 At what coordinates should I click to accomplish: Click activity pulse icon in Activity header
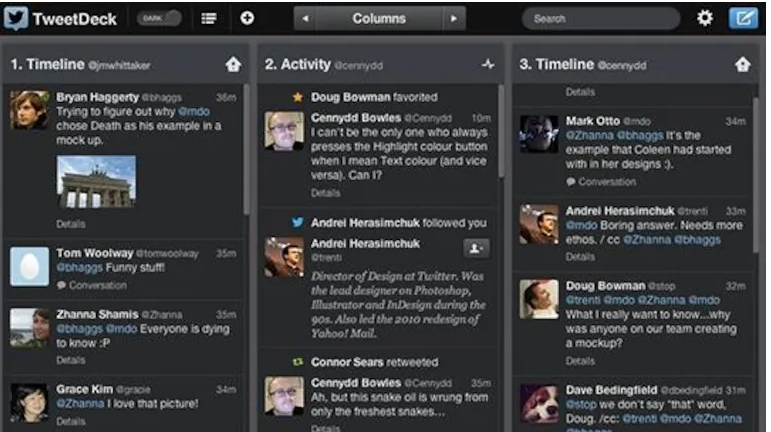click(x=488, y=64)
